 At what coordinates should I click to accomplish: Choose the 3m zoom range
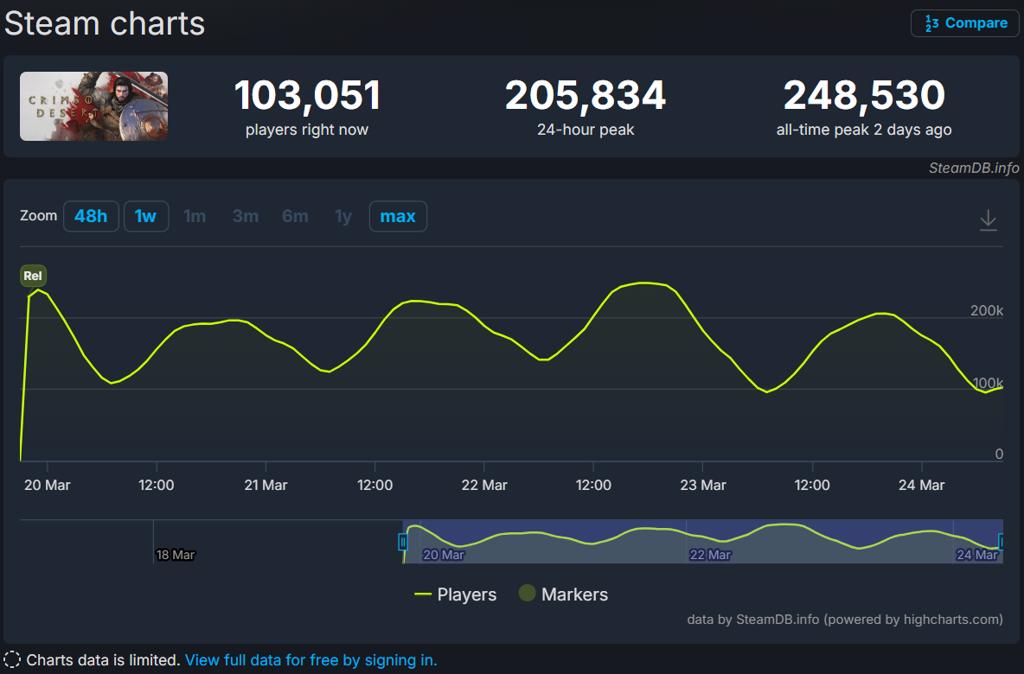[x=245, y=216]
